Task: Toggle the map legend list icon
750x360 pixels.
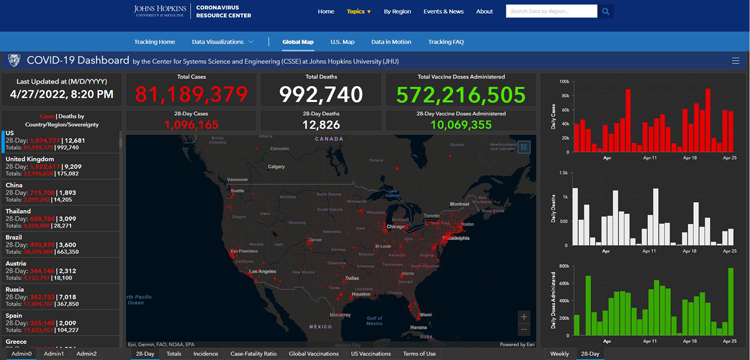Action: tap(523, 147)
